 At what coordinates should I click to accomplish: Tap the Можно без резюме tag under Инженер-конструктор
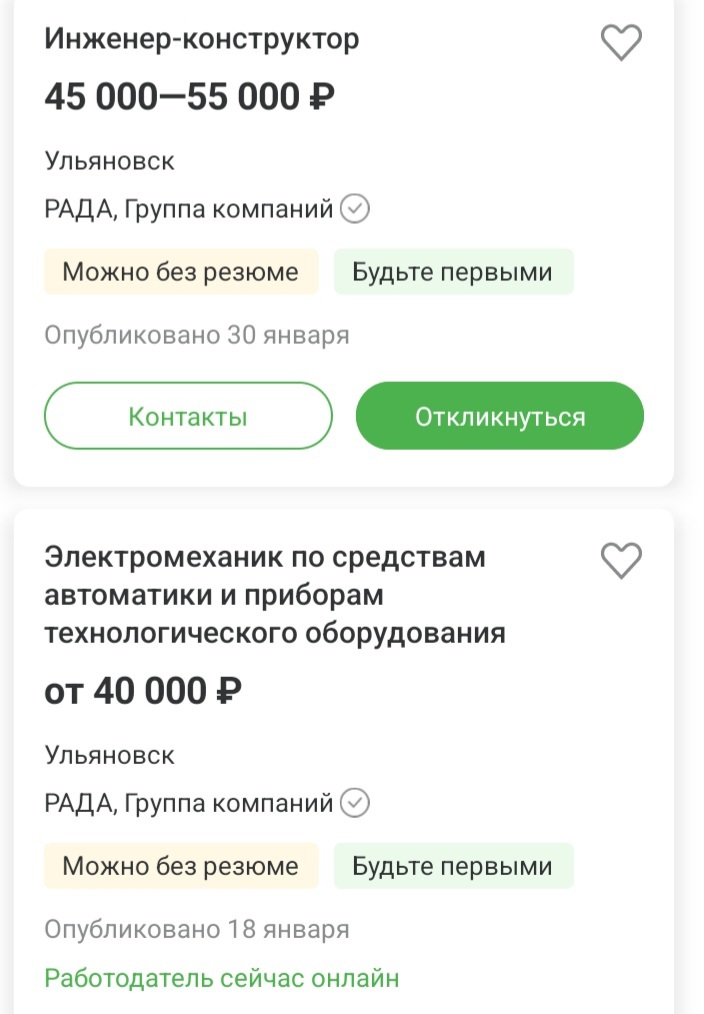181,272
